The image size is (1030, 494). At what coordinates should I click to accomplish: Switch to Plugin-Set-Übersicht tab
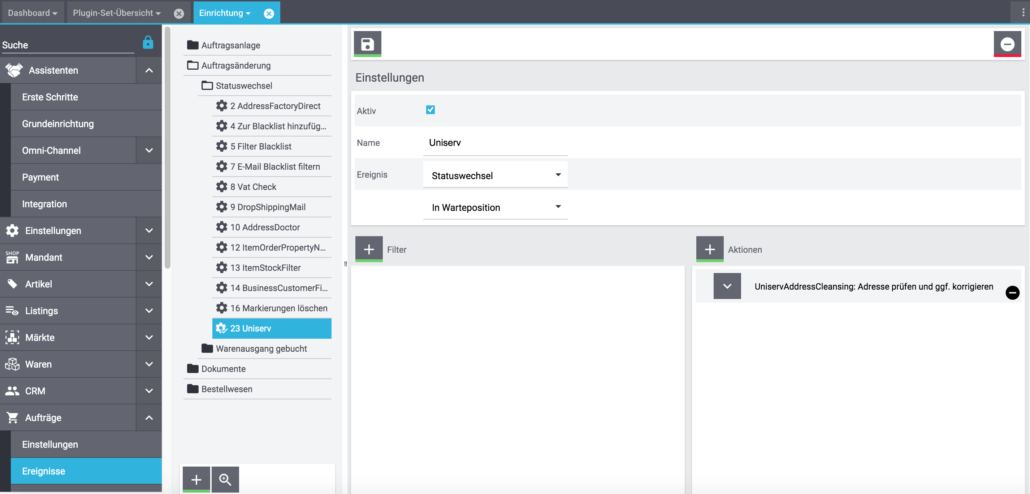coord(117,13)
